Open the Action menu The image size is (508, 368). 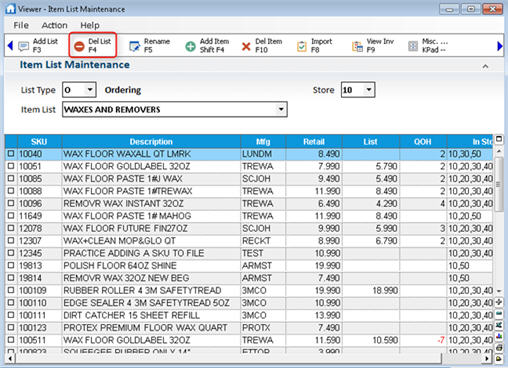[x=54, y=25]
